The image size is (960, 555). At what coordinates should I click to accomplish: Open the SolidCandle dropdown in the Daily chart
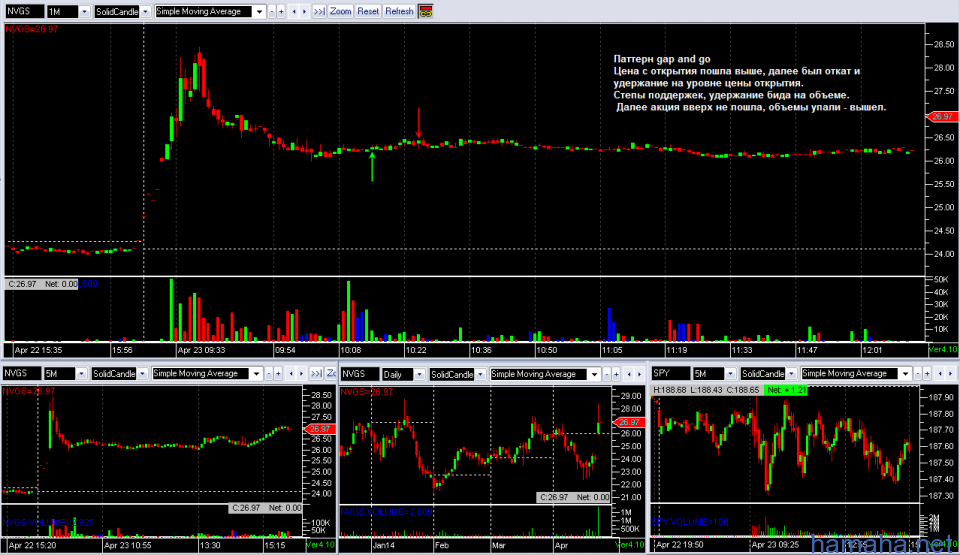coord(481,374)
